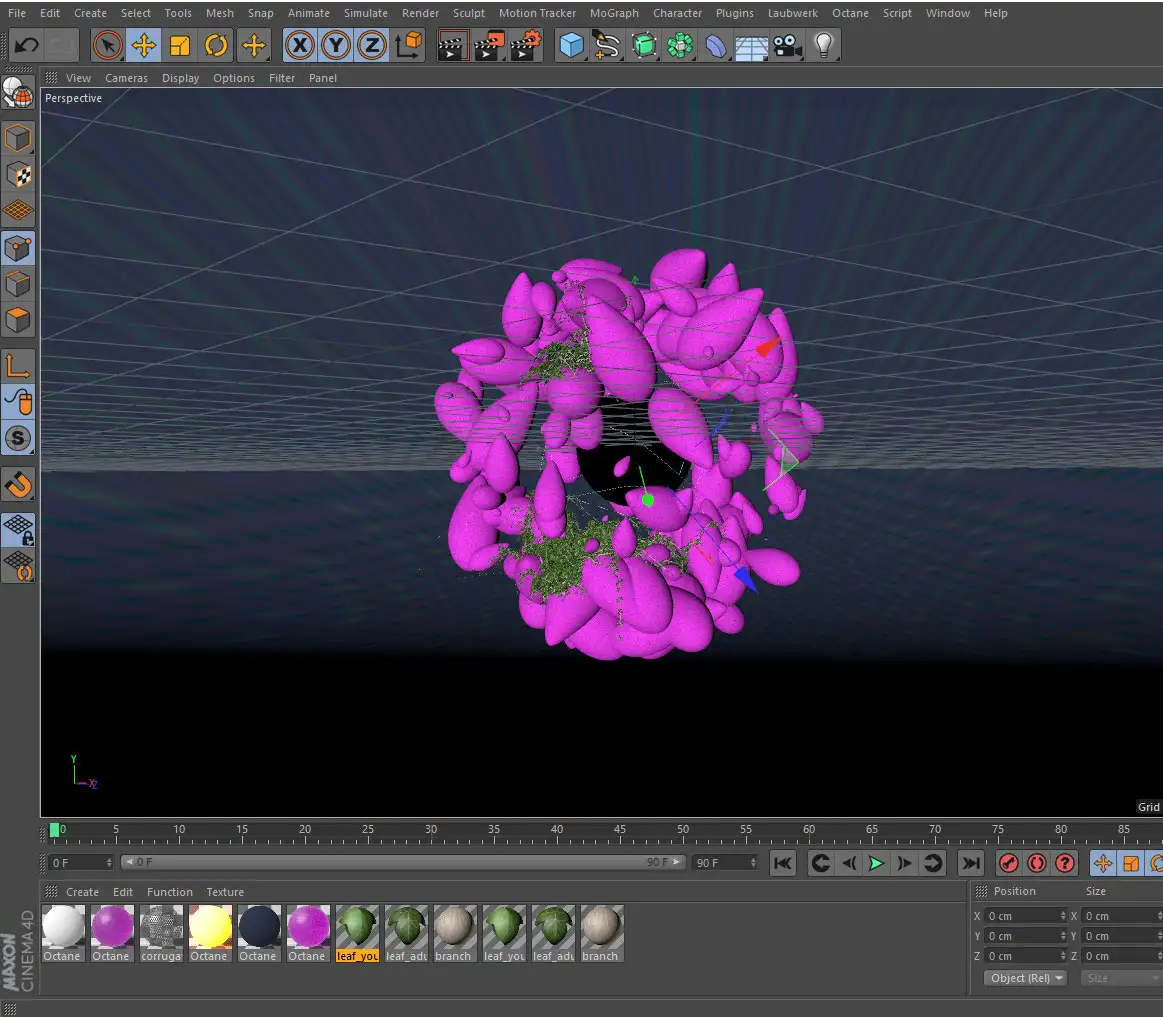Switch to Model mode cube icon
The image size is (1163, 1017).
[18, 139]
